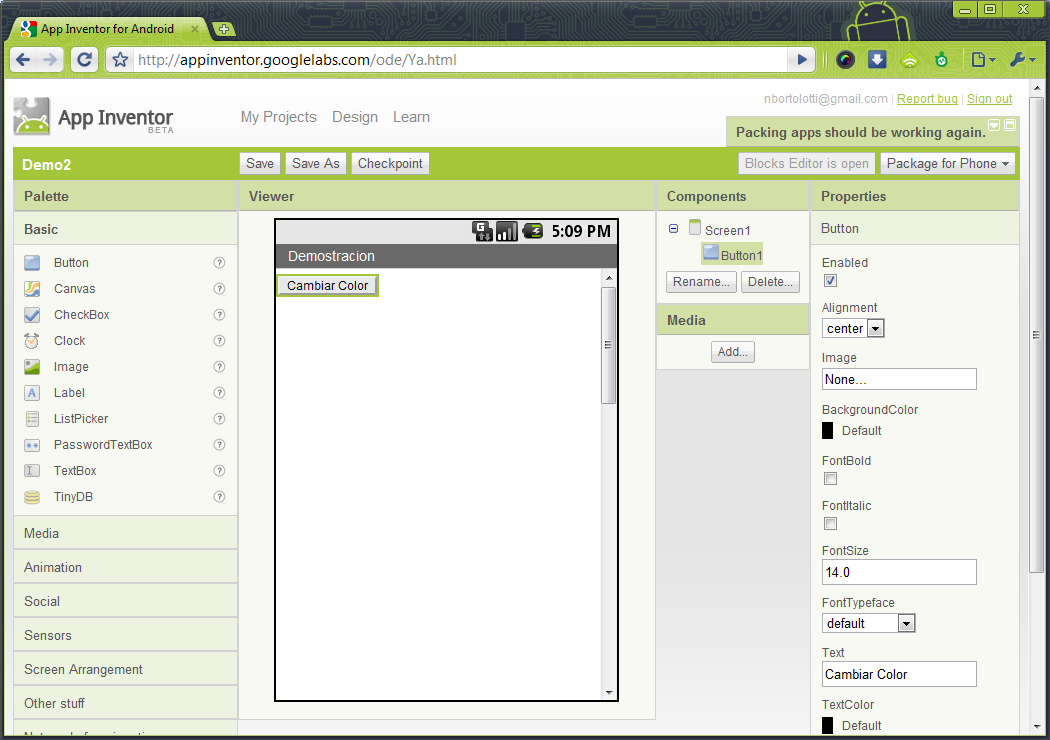Screen dimensions: 1050x740
Task: Enable FontBold for Button1
Action: click(x=830, y=478)
